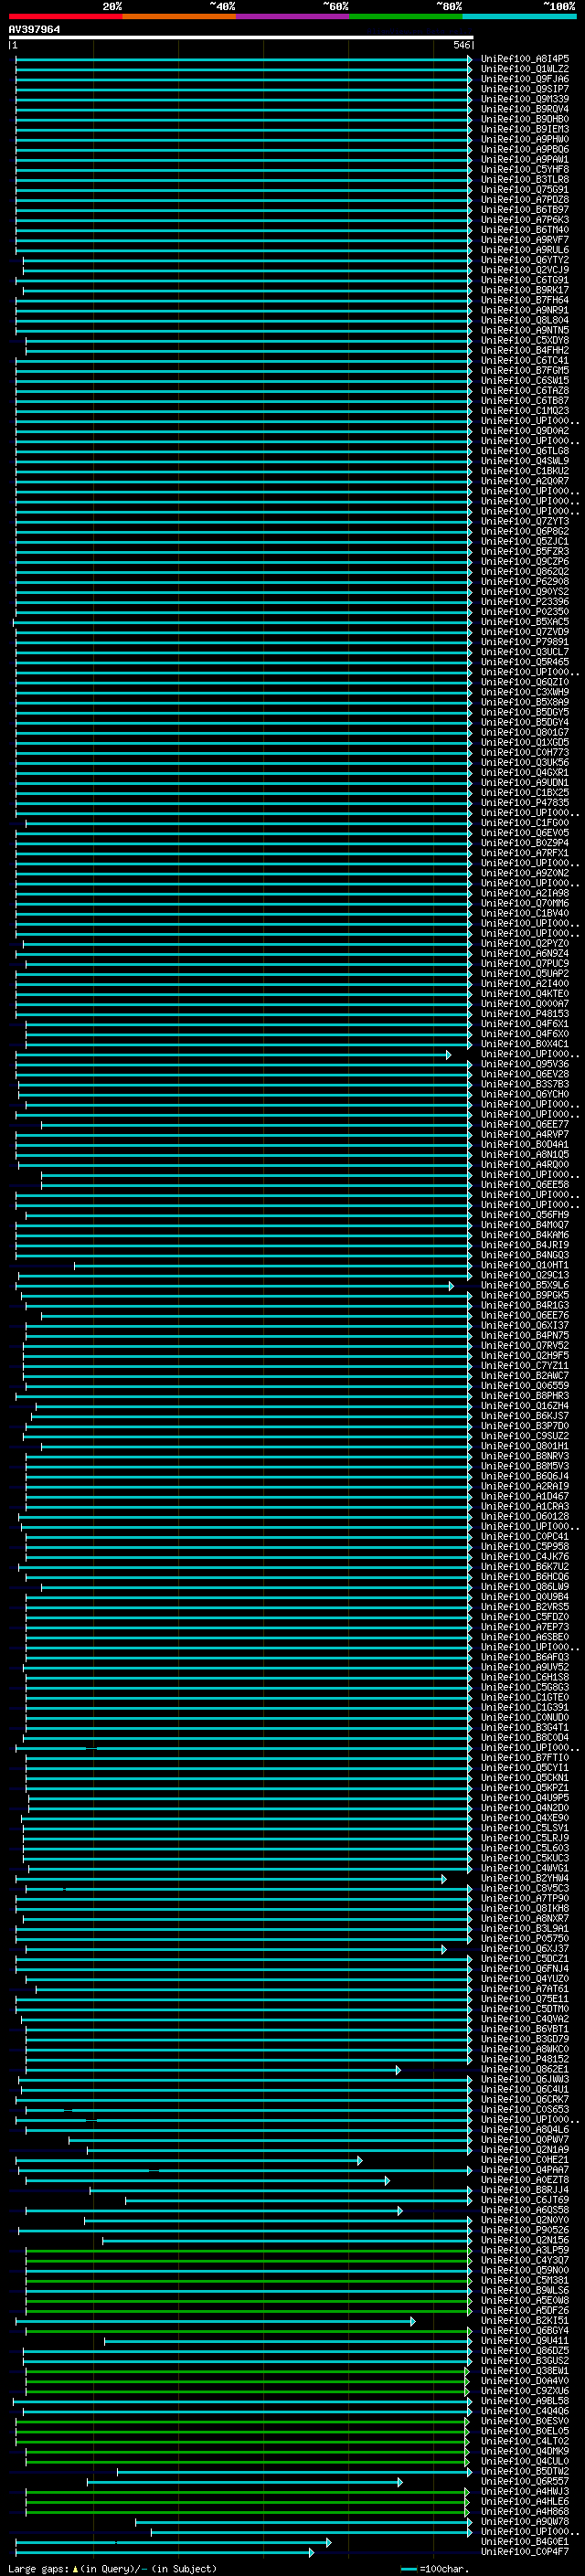This screenshot has height=2576, width=585.
Task: Select hit UniRef100_P23396
Action: coord(525,602)
